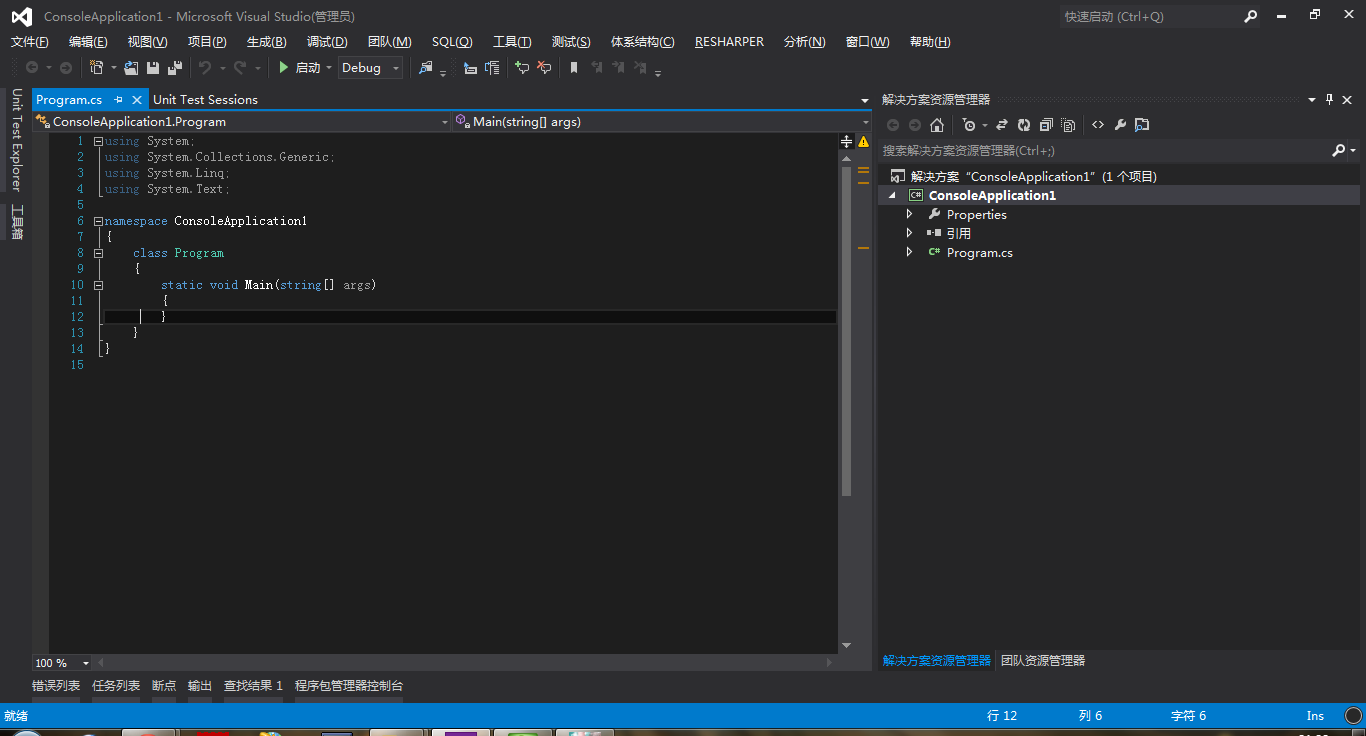Click the editor split-window handle icon
The image size is (1366, 736).
tap(846, 141)
